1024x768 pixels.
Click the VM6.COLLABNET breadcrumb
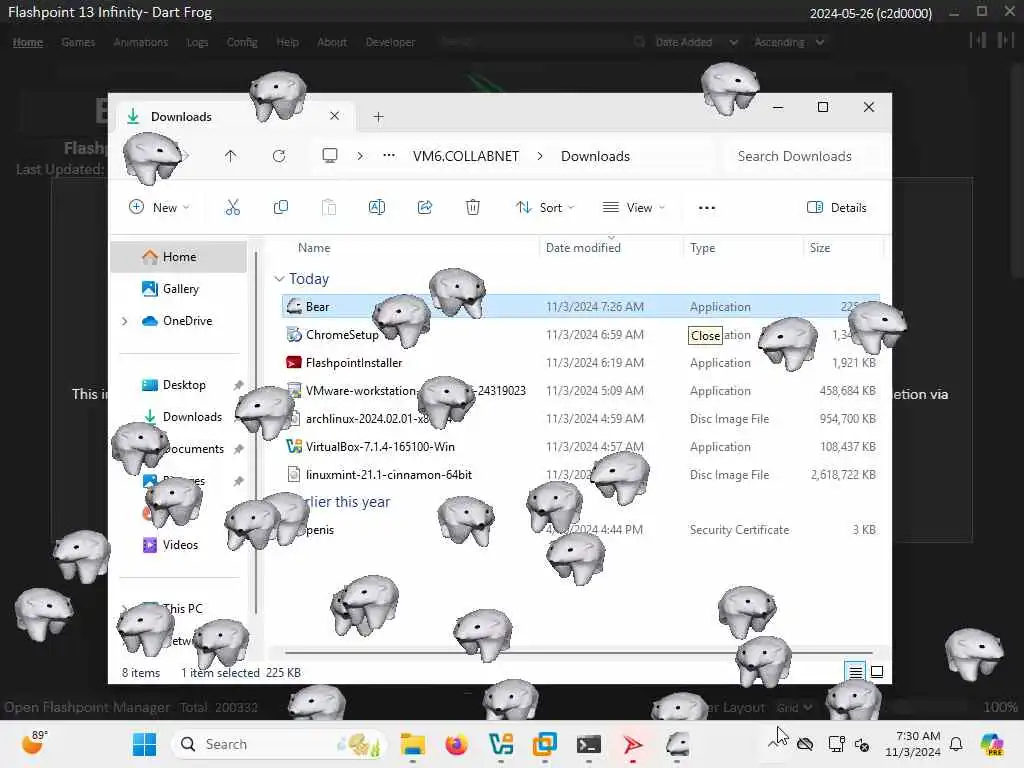click(466, 156)
